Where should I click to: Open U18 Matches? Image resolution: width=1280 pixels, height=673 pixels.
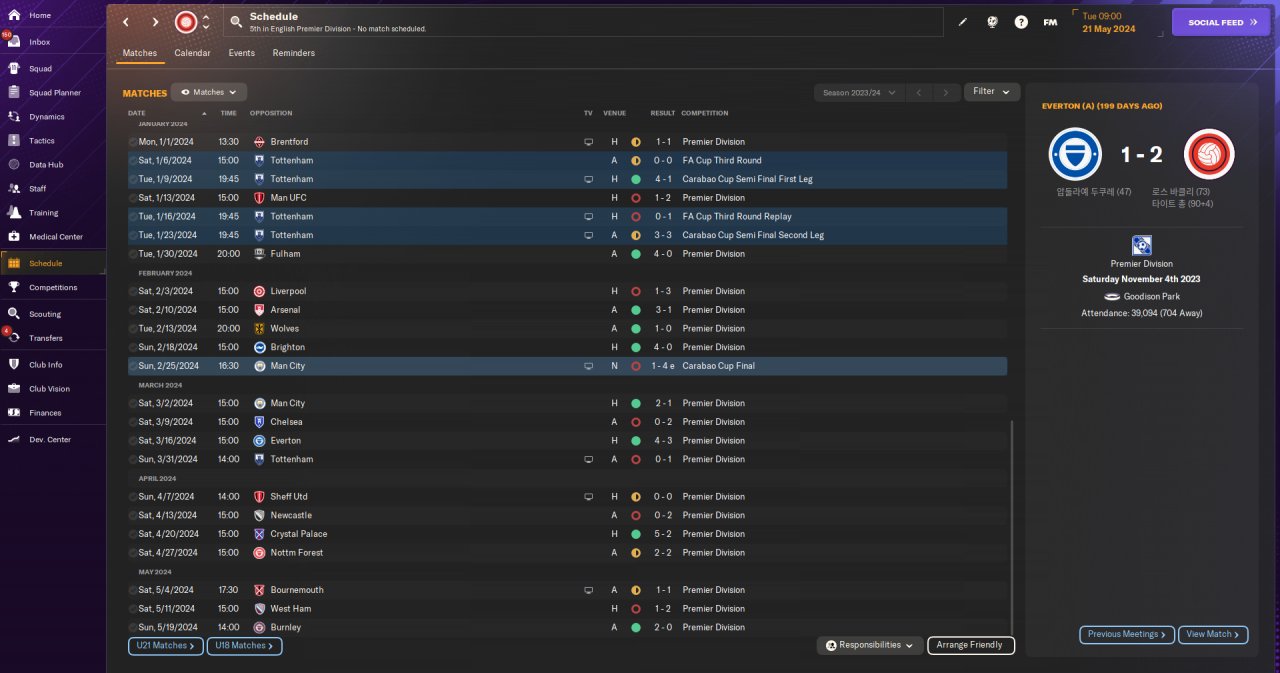click(x=245, y=646)
